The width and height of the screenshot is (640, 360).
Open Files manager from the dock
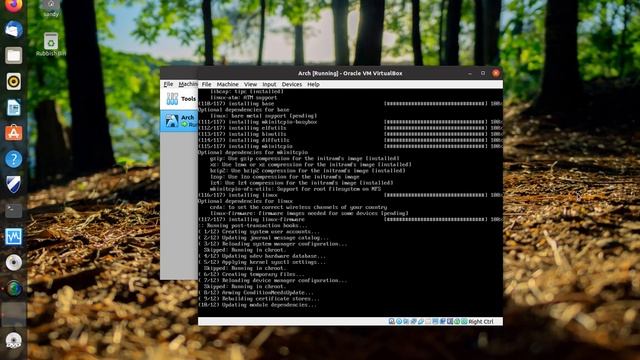(13, 56)
